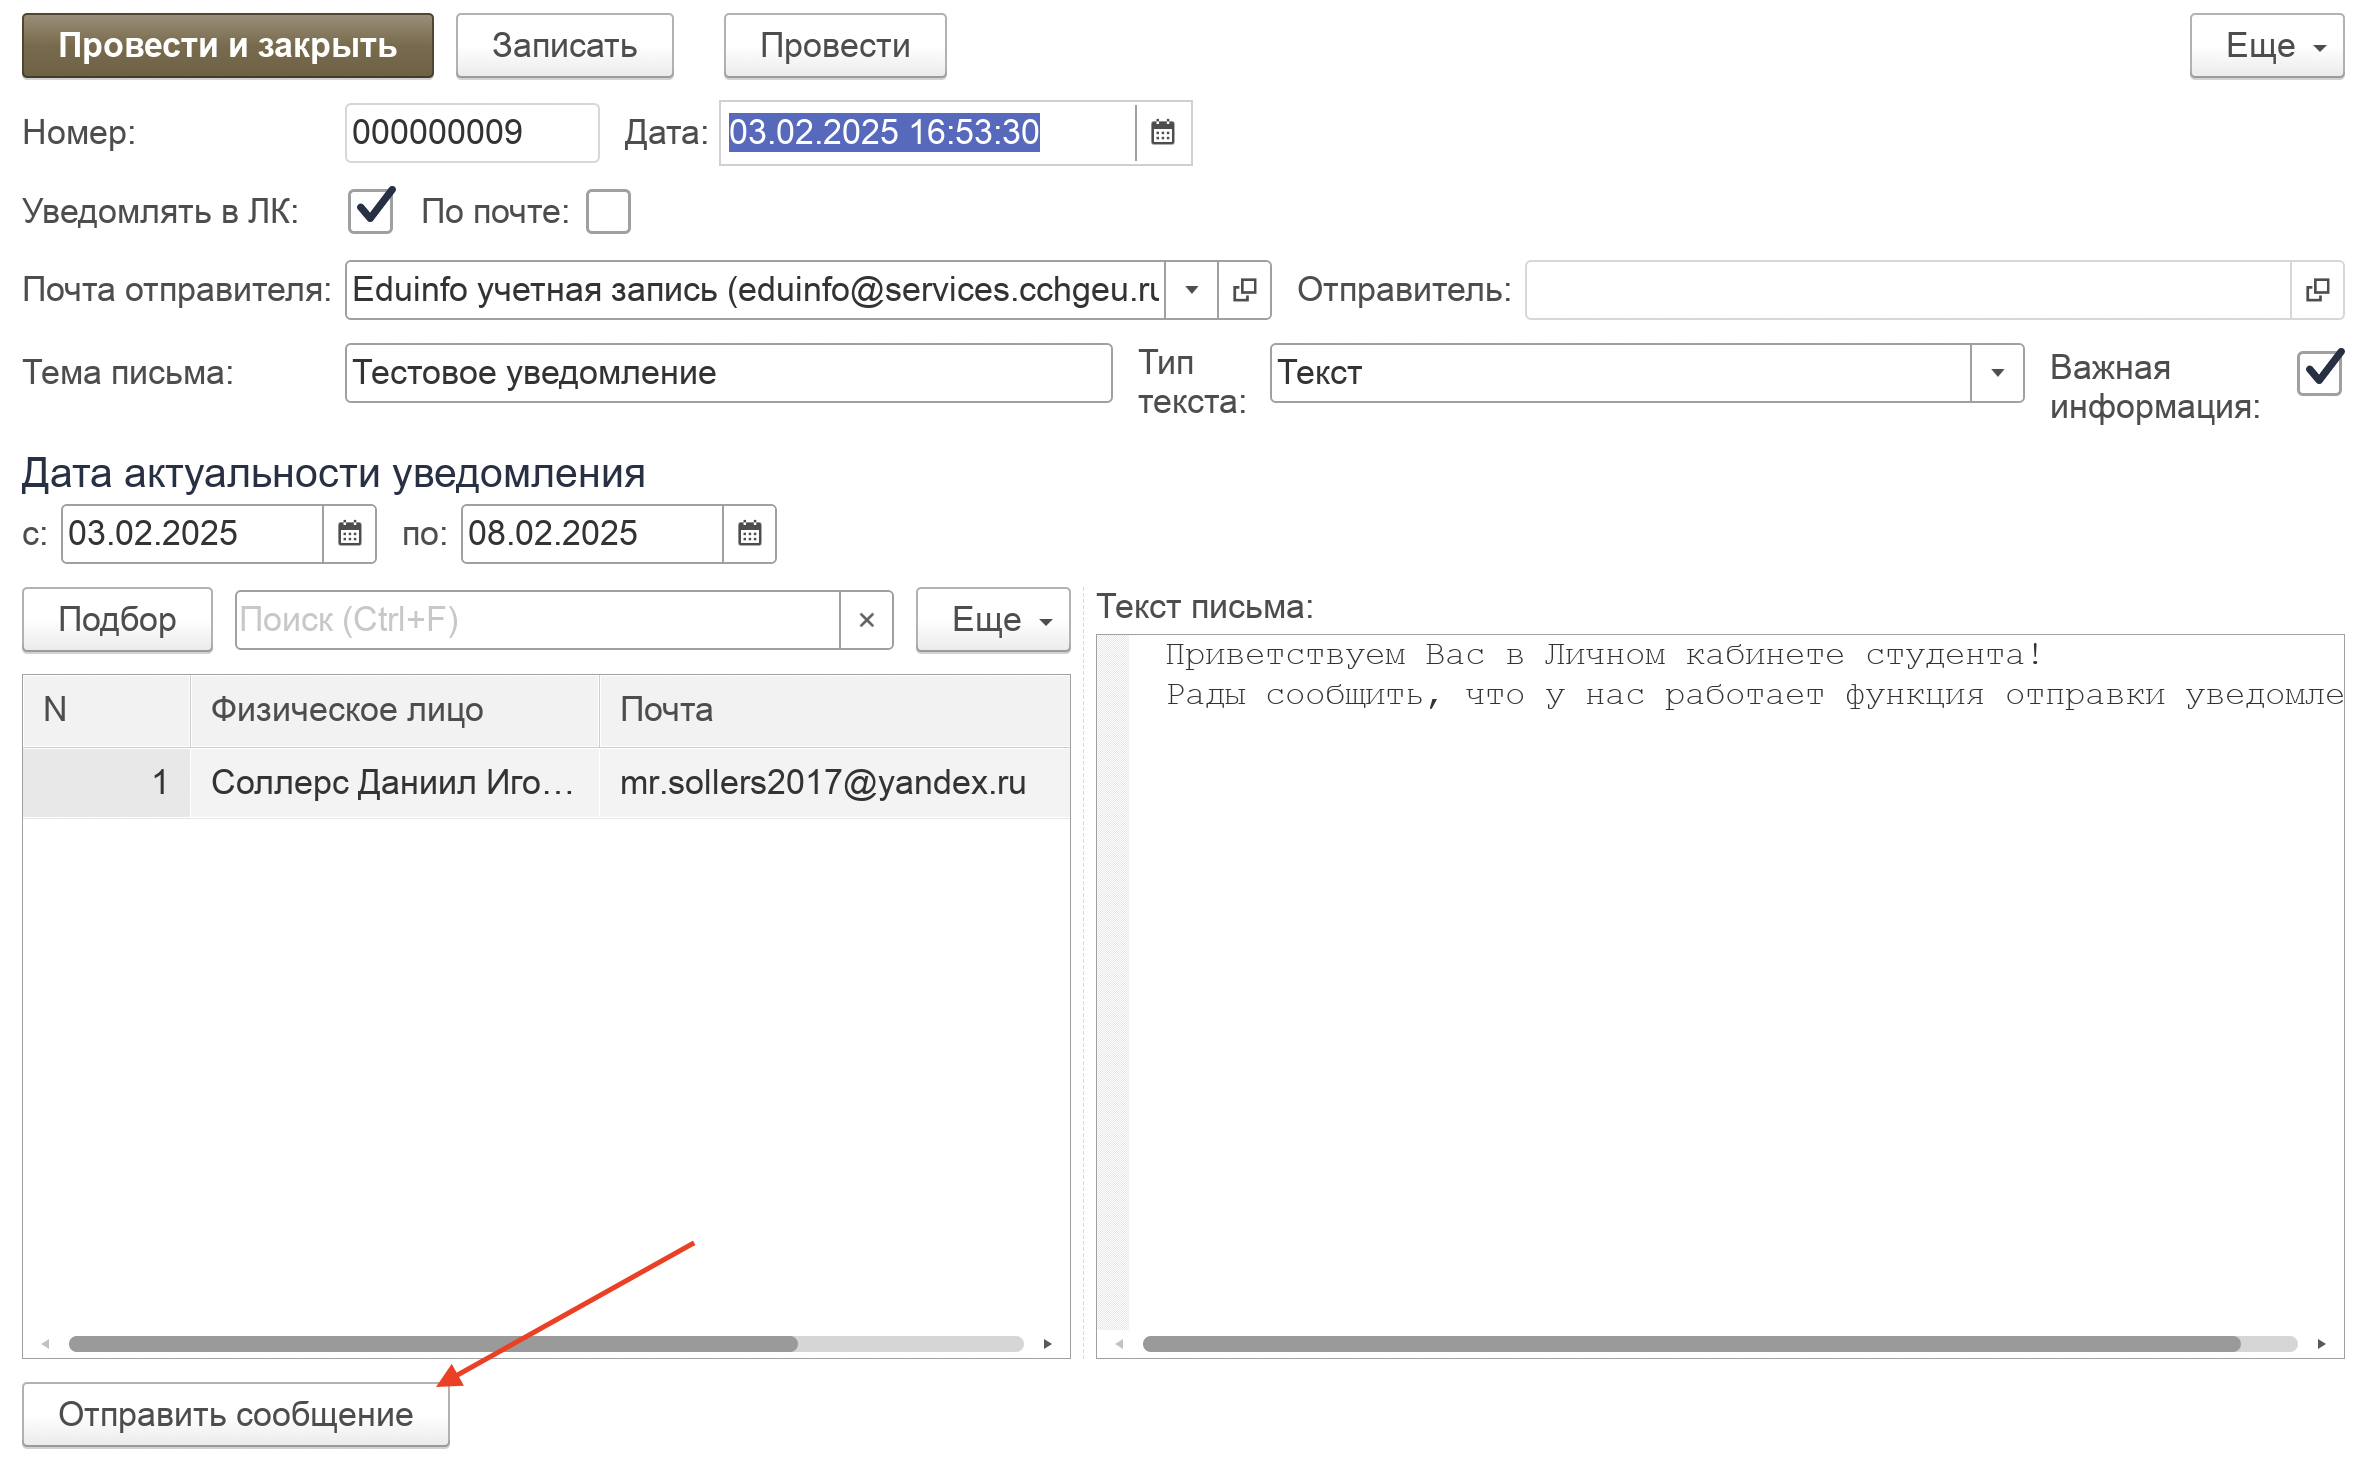Open sender mail account details icon
The width and height of the screenshot is (2380, 1464).
tap(1244, 290)
